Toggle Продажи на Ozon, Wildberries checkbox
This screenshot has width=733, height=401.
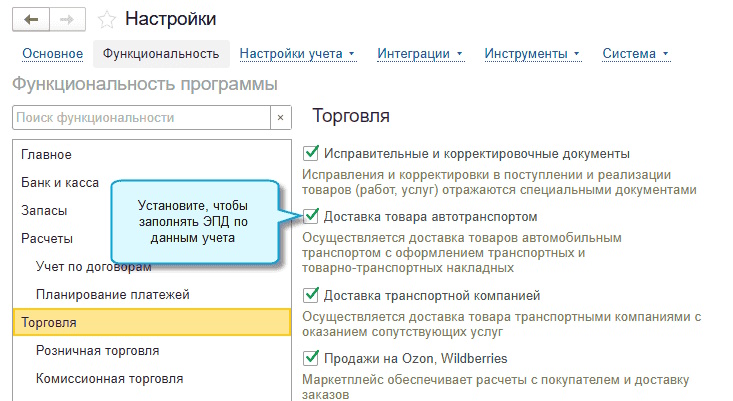[310, 358]
